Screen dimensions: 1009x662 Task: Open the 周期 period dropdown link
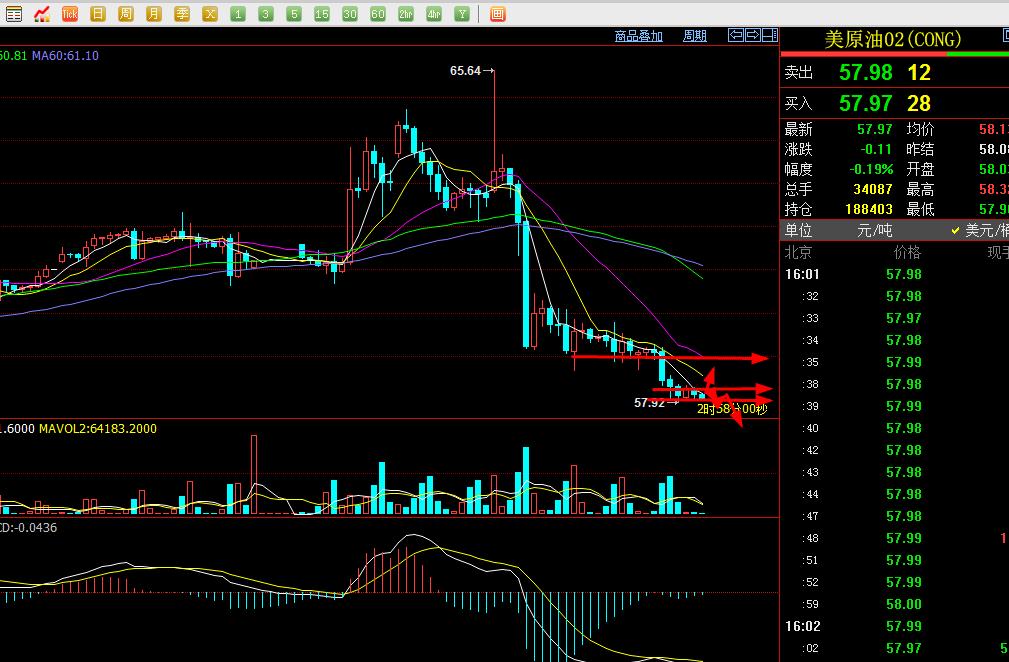tap(695, 36)
